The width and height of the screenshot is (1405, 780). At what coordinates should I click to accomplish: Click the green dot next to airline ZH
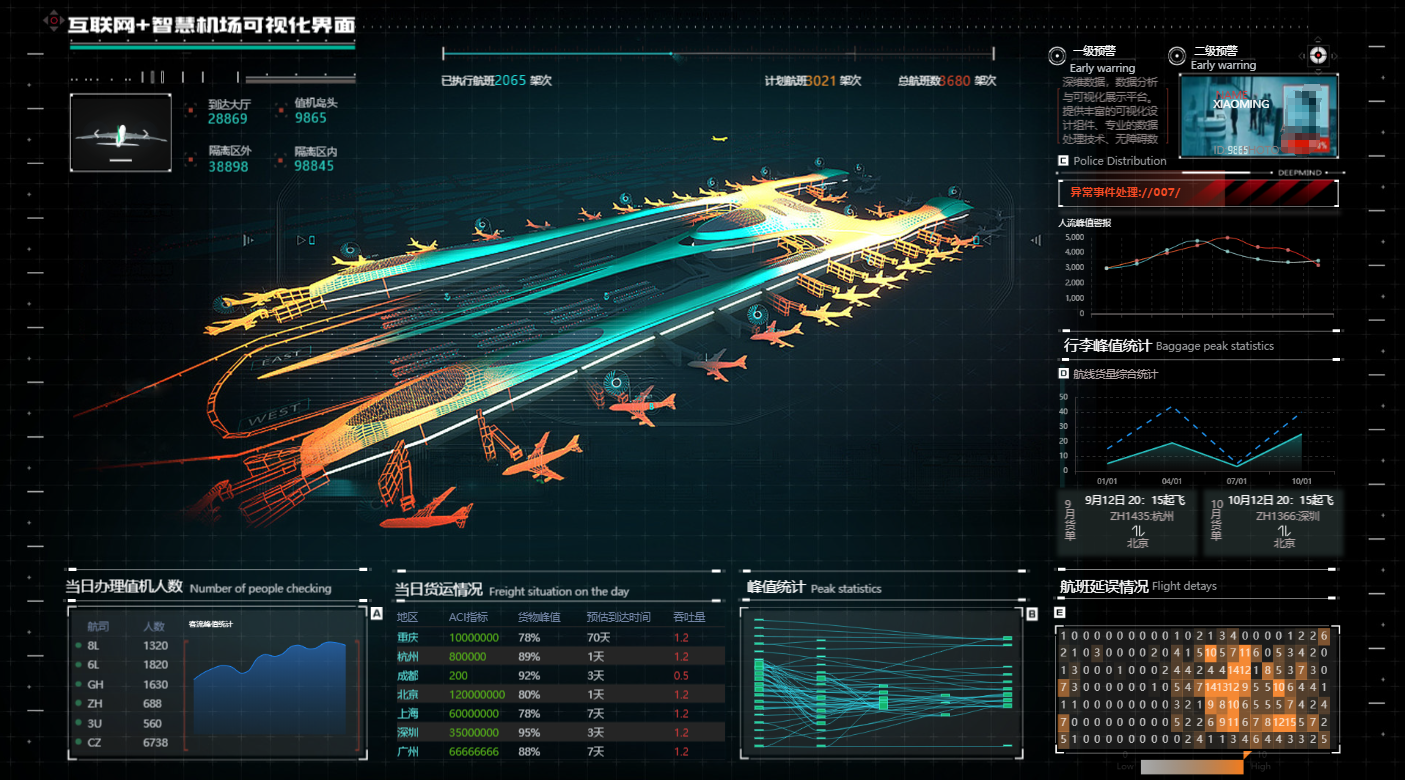point(77,704)
